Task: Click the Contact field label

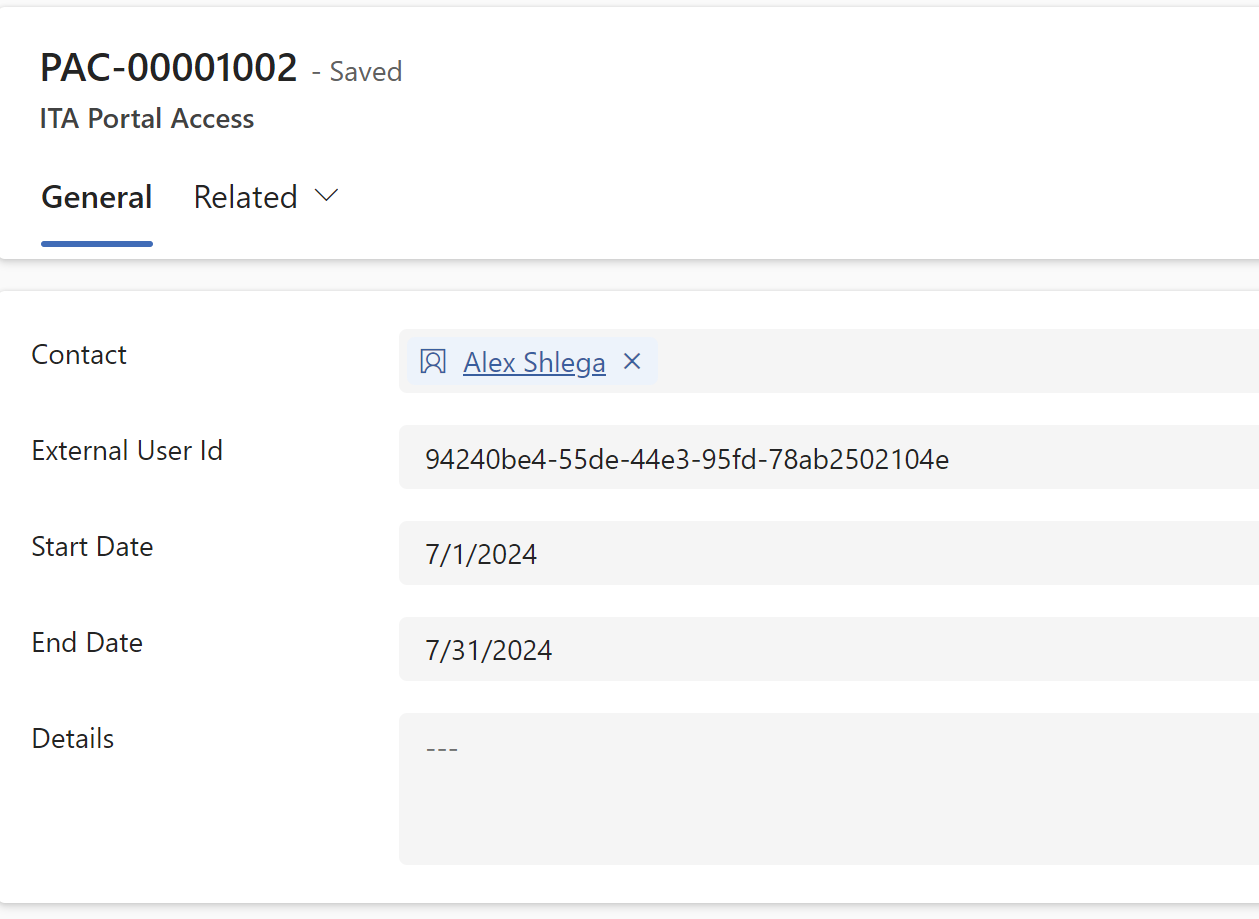Action: tap(79, 355)
